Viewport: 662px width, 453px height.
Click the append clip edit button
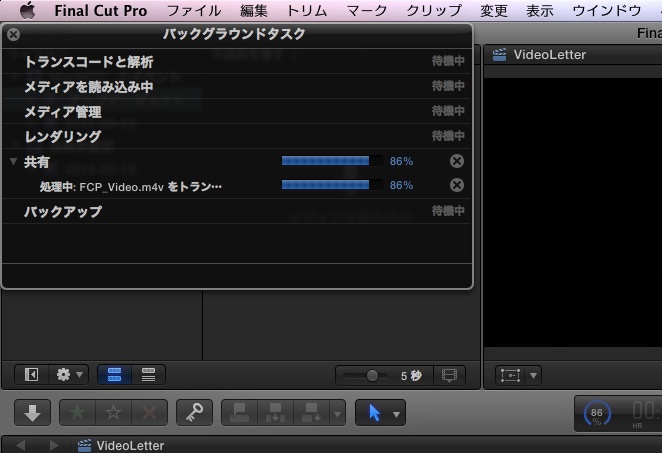311,412
